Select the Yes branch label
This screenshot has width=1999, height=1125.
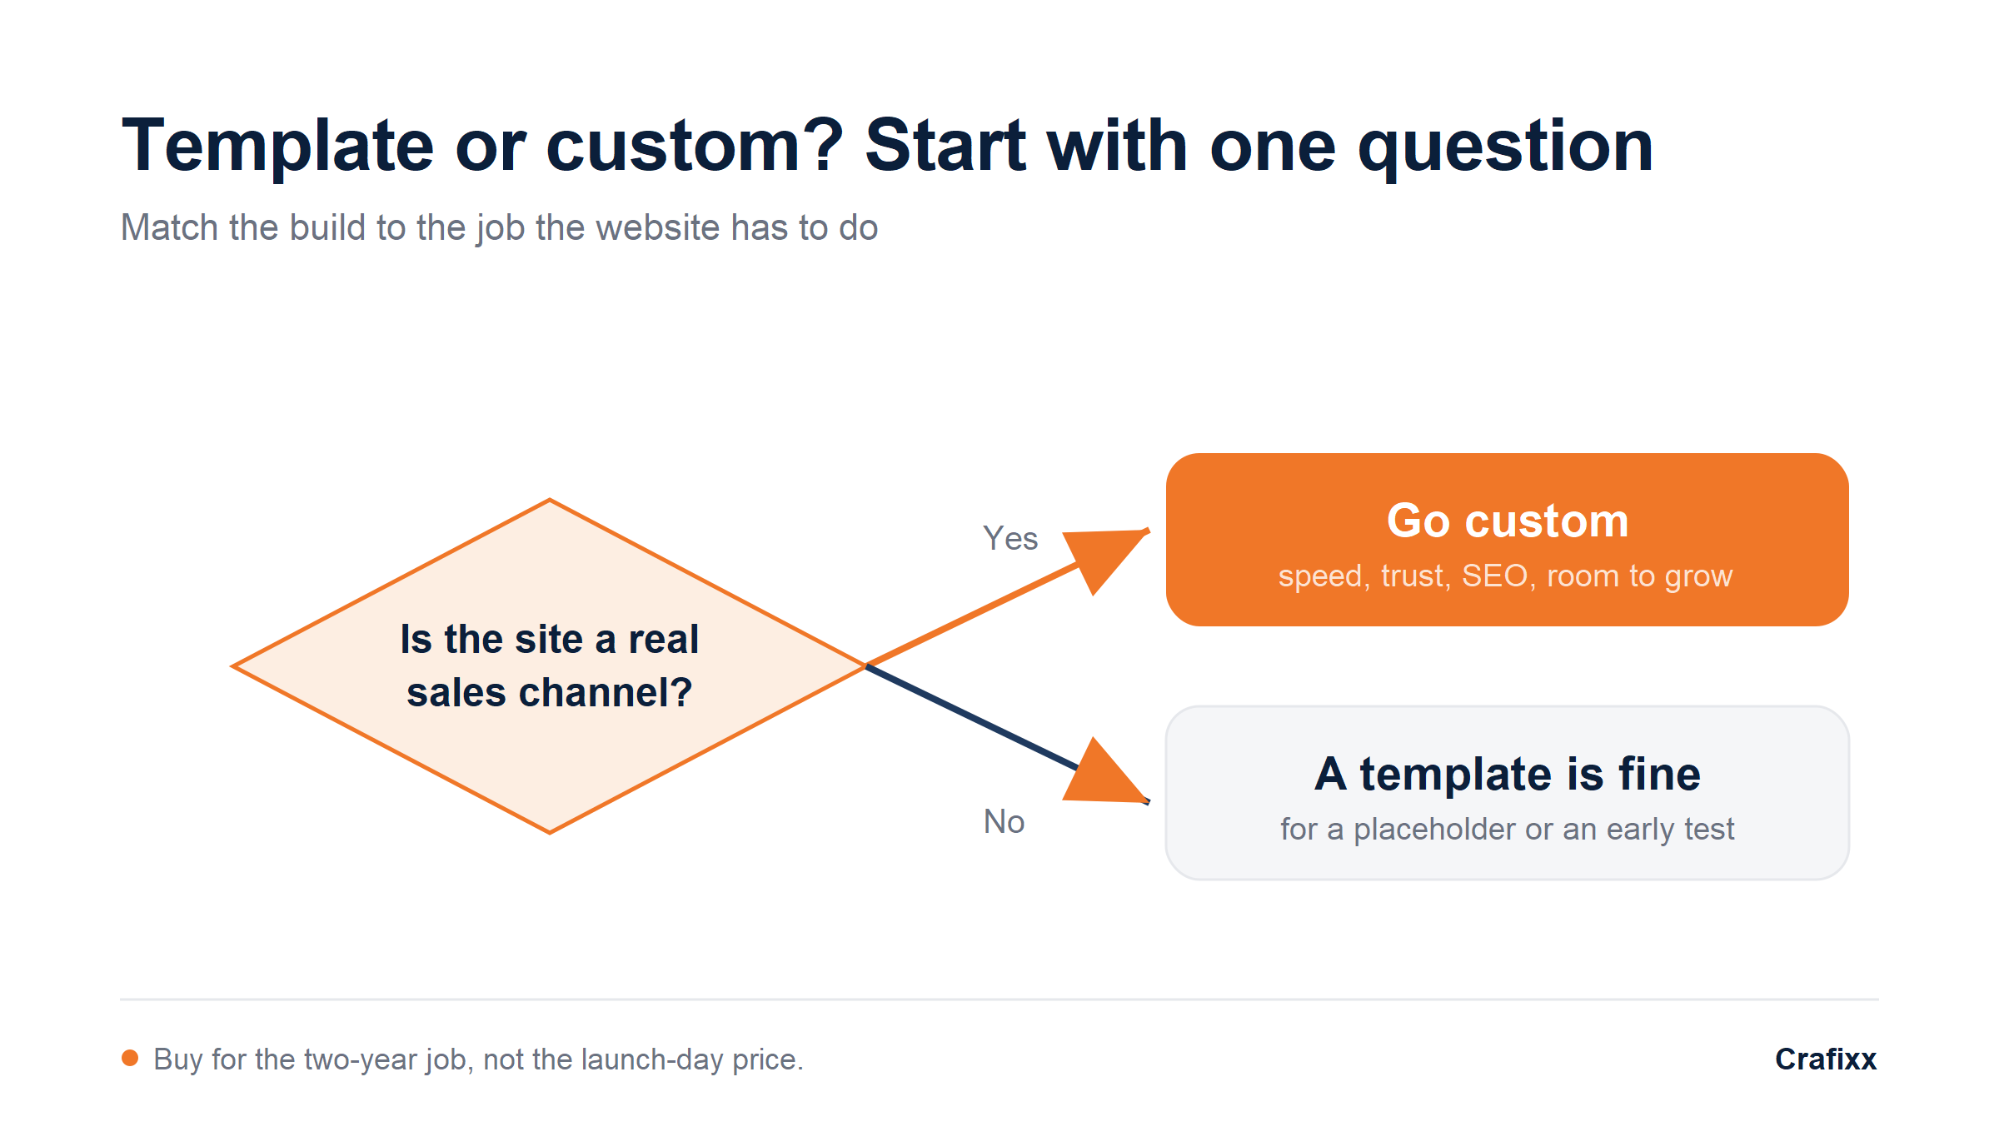[1010, 539]
